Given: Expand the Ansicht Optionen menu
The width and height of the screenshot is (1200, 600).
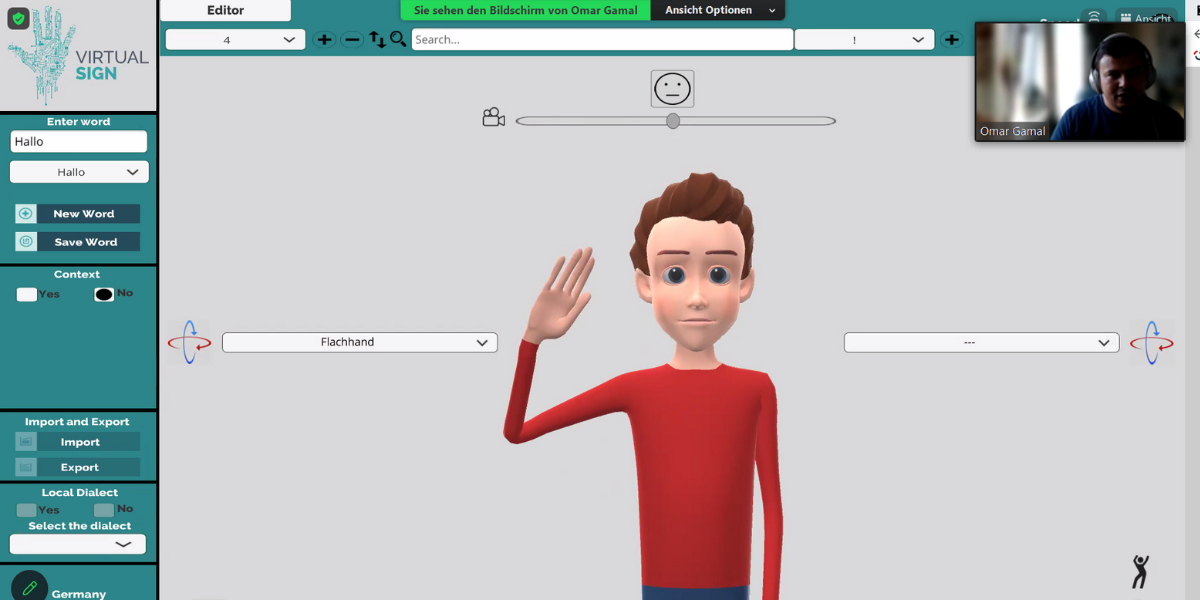Looking at the screenshot, I should coord(718,10).
